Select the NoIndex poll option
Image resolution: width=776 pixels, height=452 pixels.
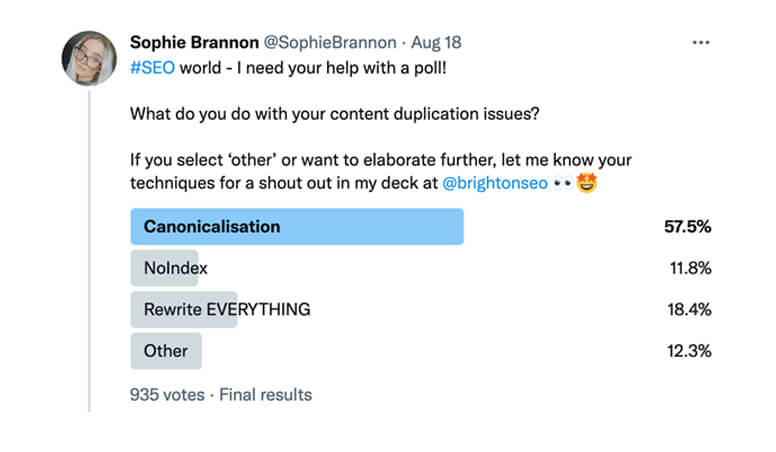point(175,268)
